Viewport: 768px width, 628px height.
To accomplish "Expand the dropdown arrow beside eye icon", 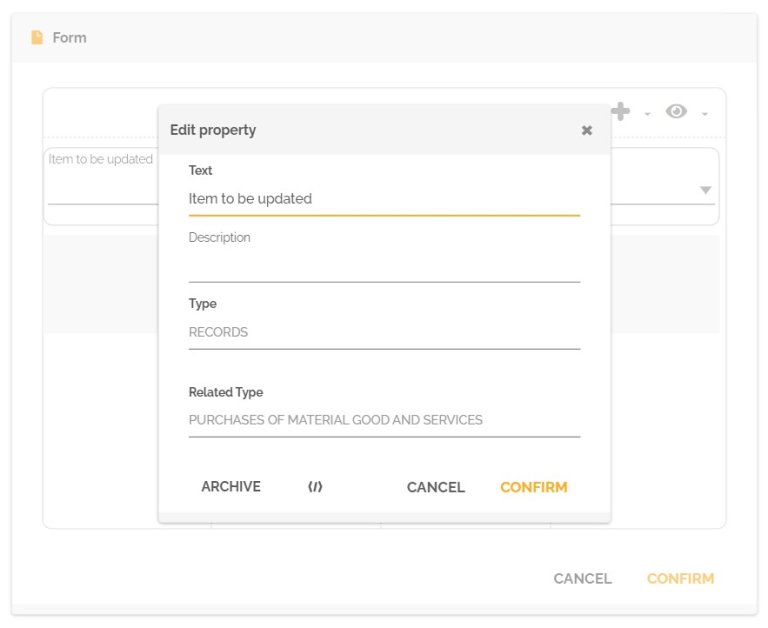I will point(704,114).
